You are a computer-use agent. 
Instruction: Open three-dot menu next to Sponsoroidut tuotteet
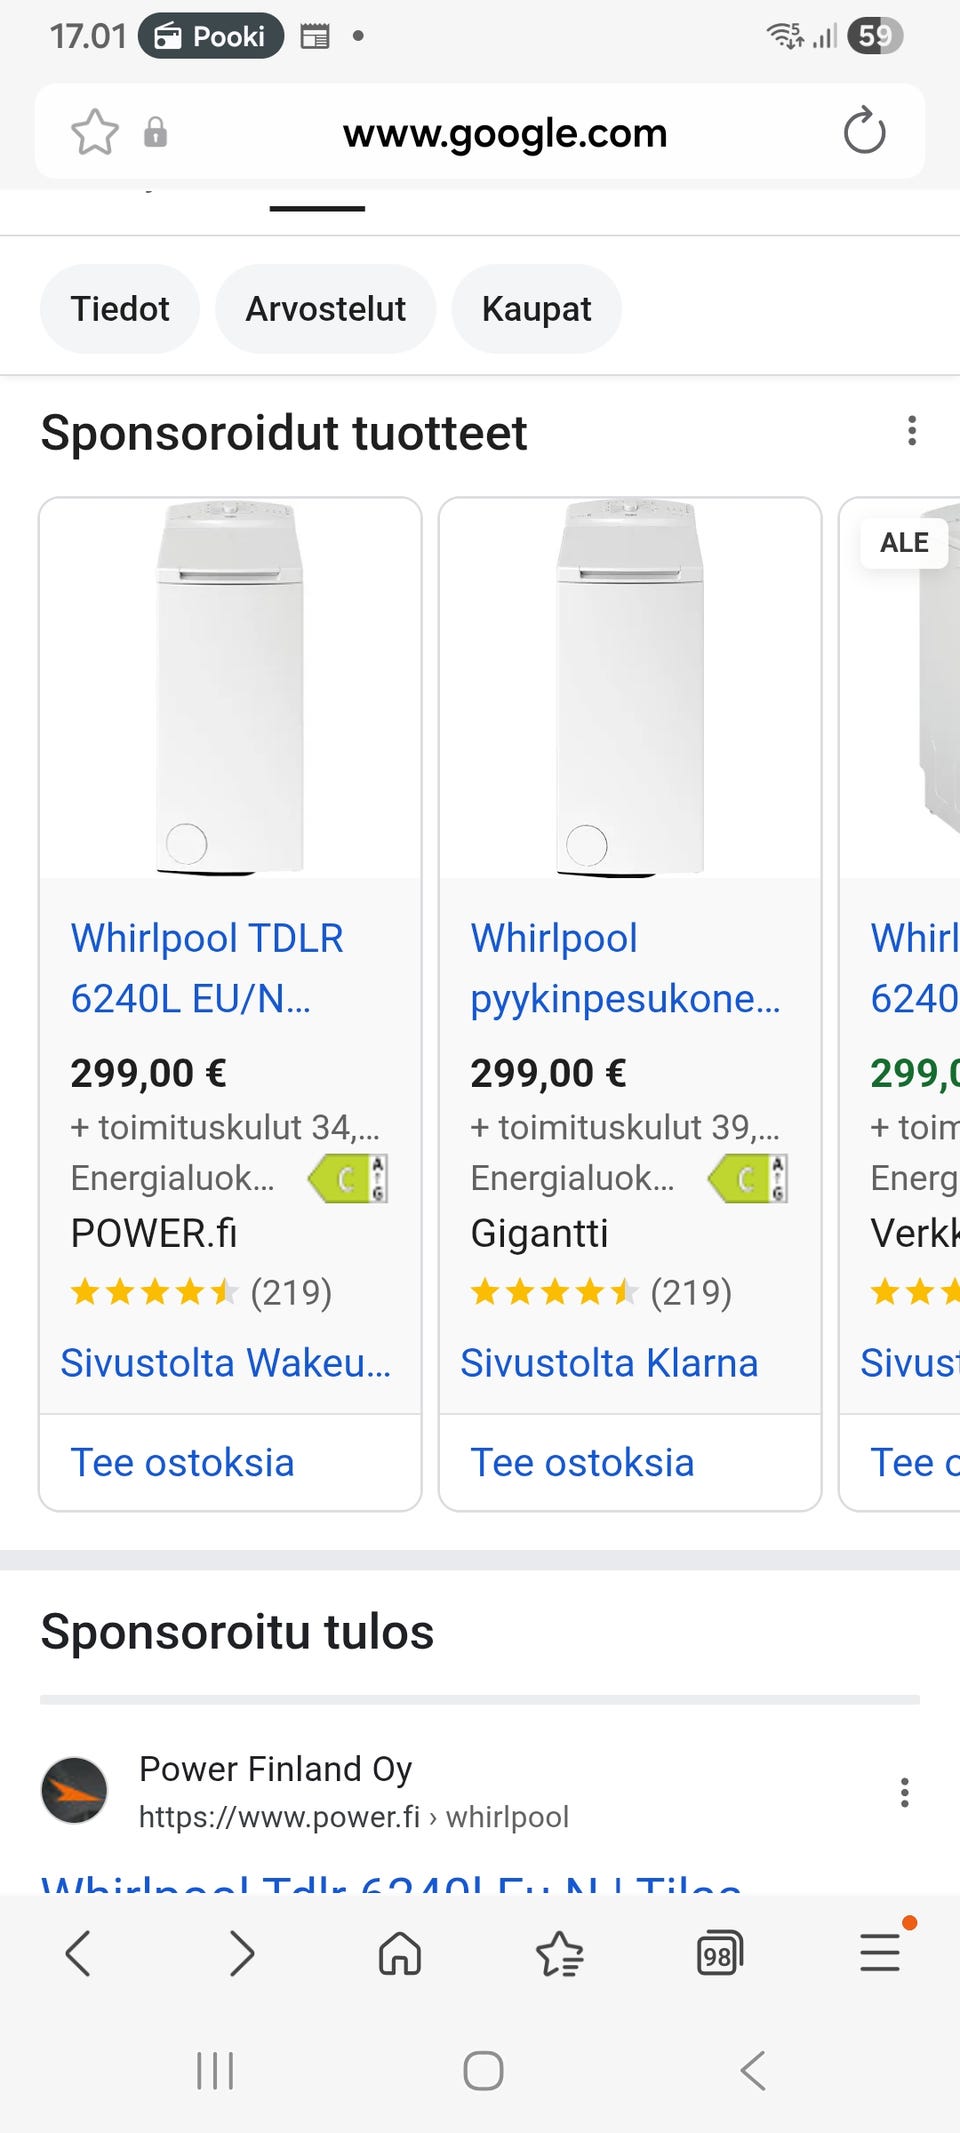pyautogui.click(x=911, y=431)
